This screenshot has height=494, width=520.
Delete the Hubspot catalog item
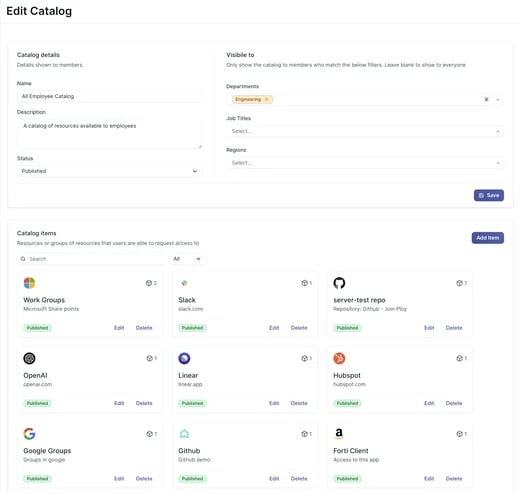pos(454,403)
